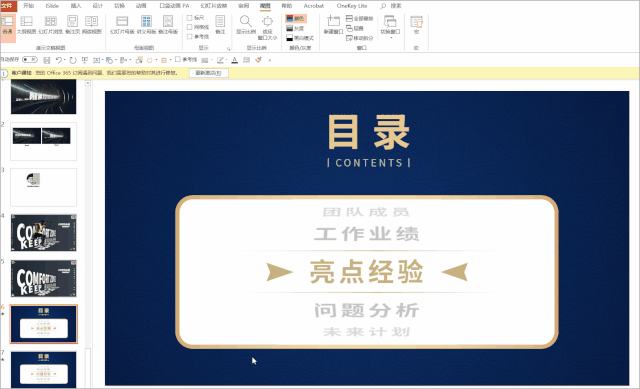640x389 pixels.
Task: Switch to Reading view (阅读视图)
Action: [x=91, y=25]
